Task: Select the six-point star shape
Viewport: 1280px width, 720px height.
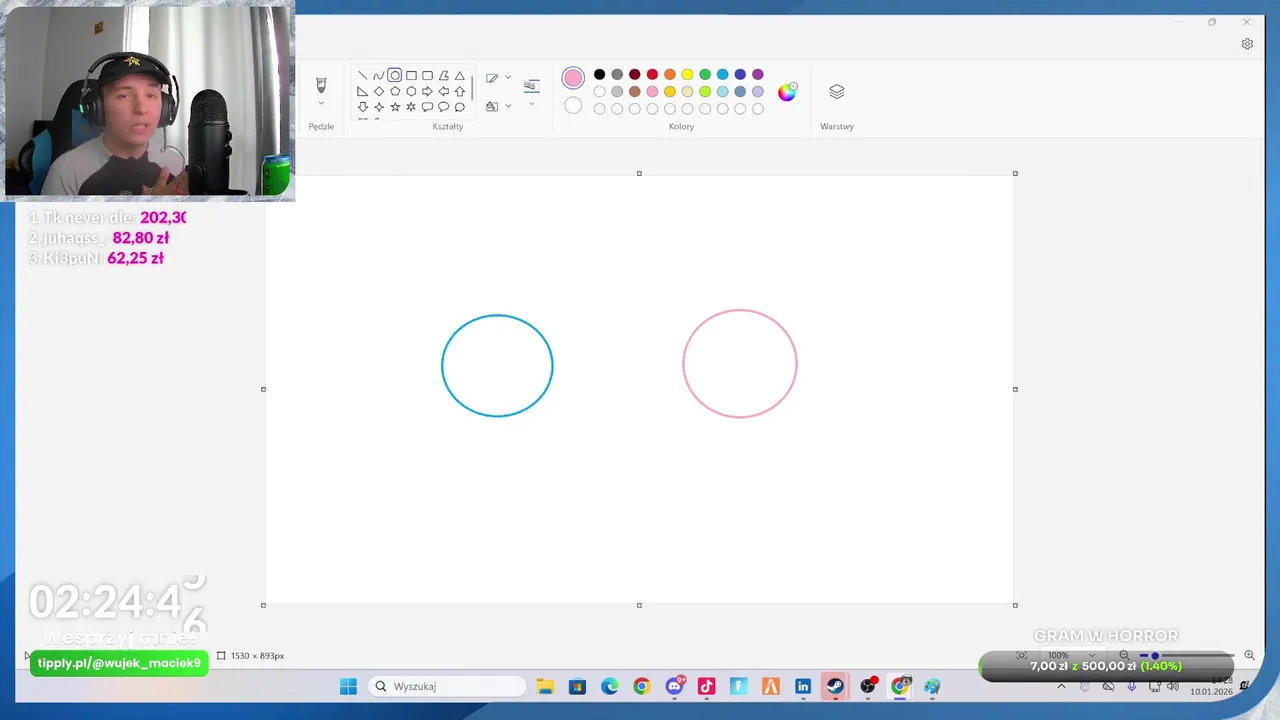Action: point(411,107)
